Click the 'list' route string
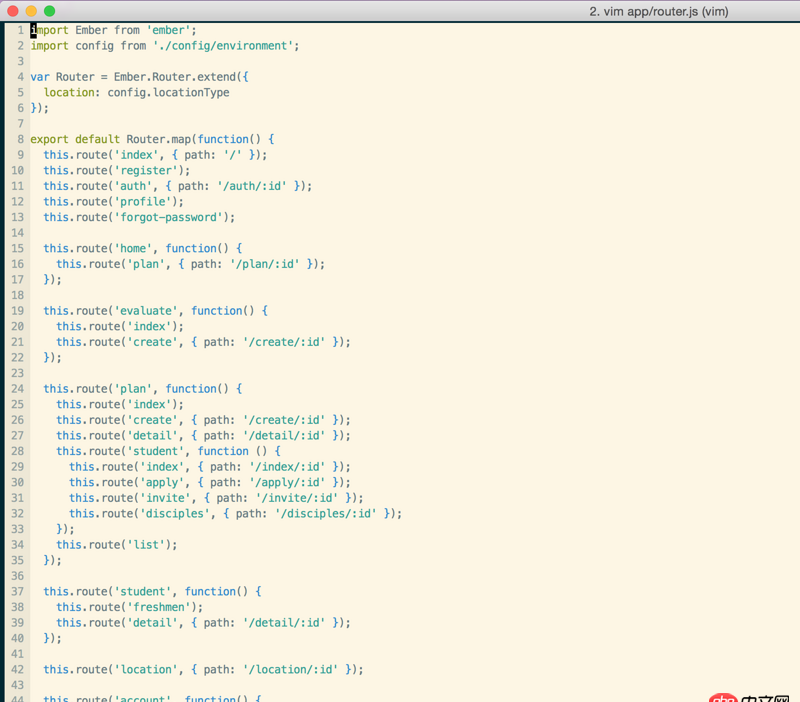Image resolution: width=800 pixels, height=702 pixels. pos(146,545)
